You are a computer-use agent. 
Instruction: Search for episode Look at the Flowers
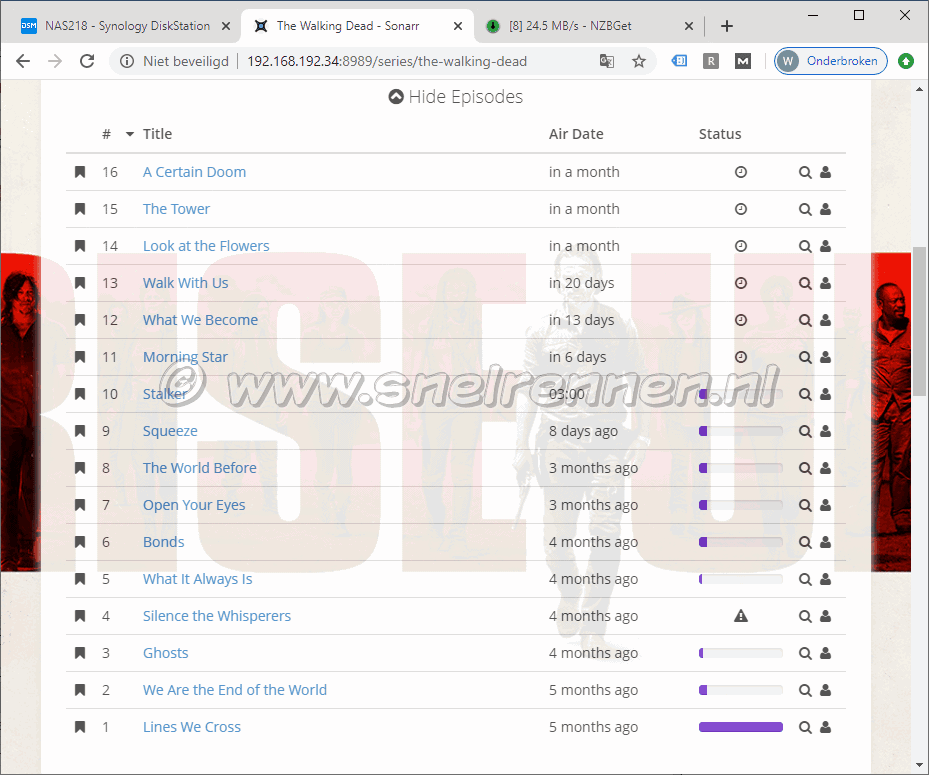click(x=805, y=246)
